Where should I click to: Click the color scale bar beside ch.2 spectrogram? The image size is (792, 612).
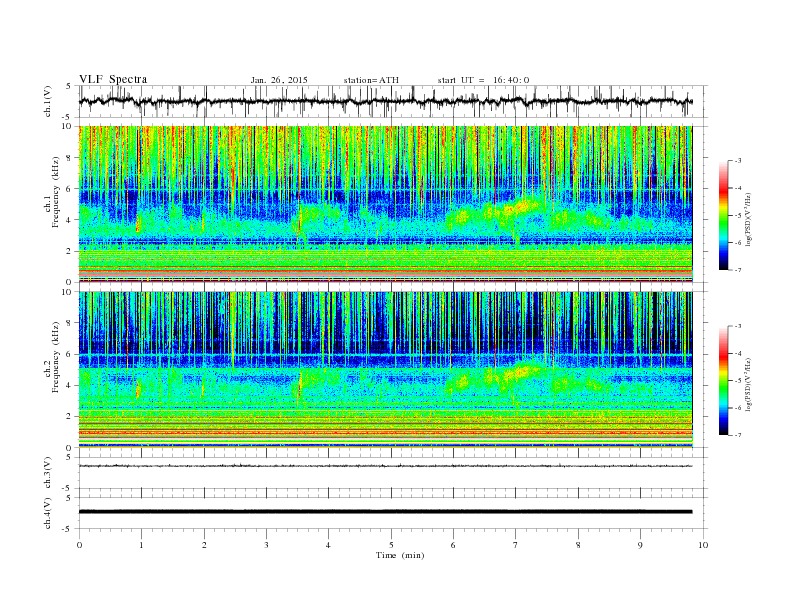[723, 381]
